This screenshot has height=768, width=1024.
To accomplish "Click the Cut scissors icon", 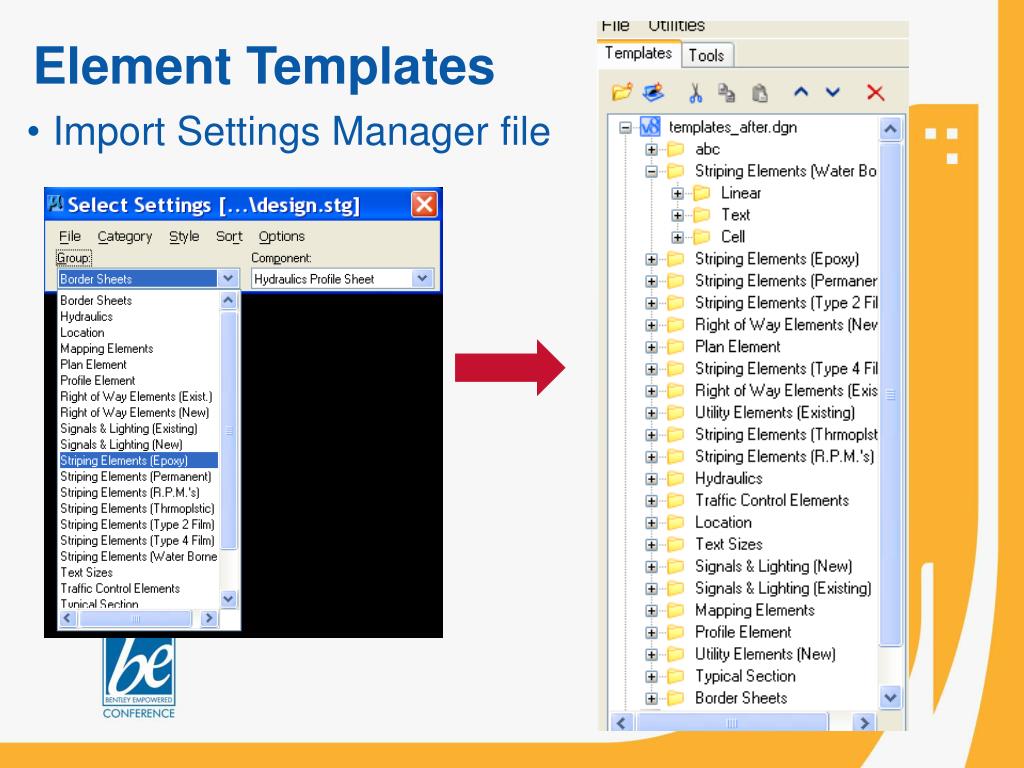I will pyautogui.click(x=696, y=93).
